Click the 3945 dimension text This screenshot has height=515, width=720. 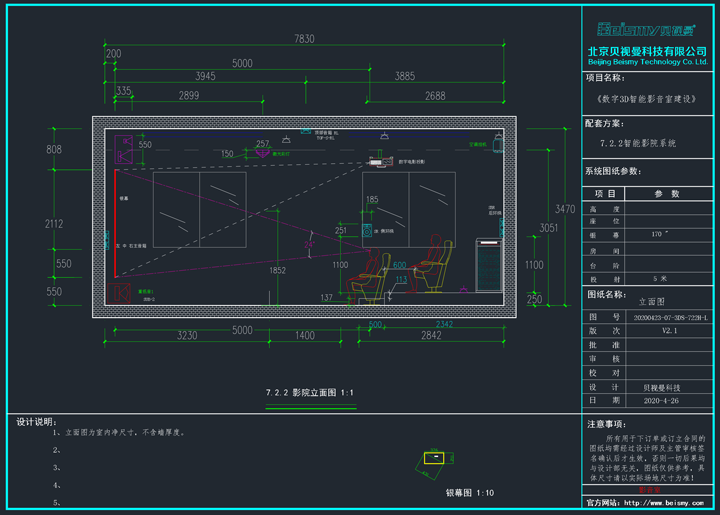click(205, 76)
